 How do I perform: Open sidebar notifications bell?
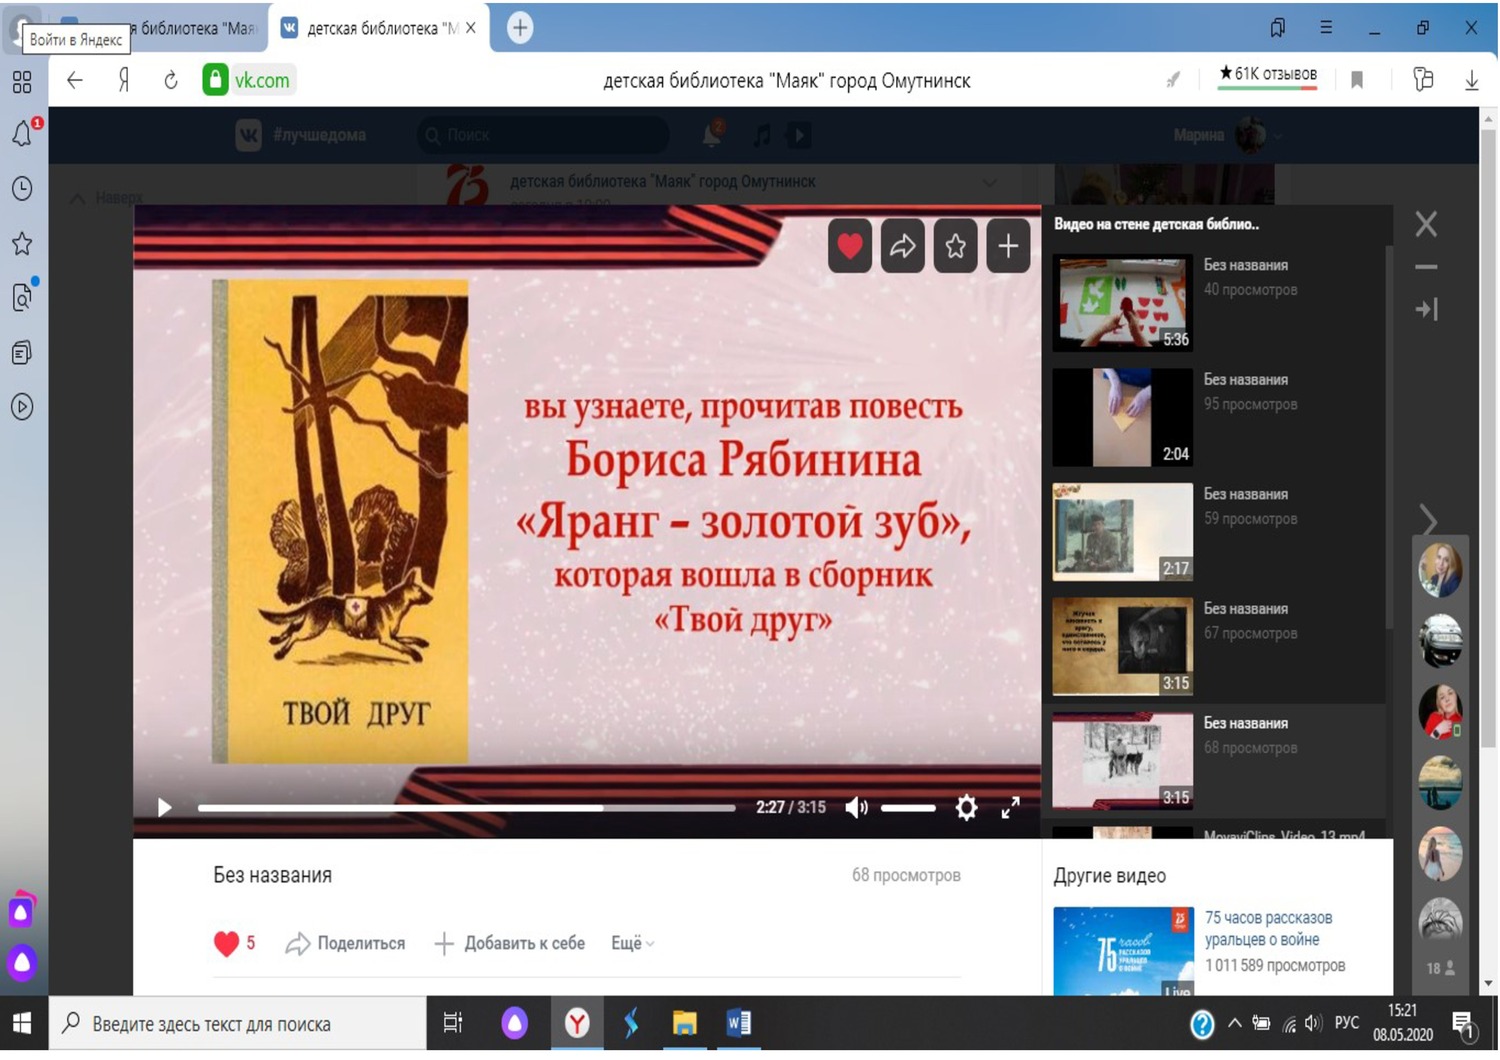coord(22,134)
